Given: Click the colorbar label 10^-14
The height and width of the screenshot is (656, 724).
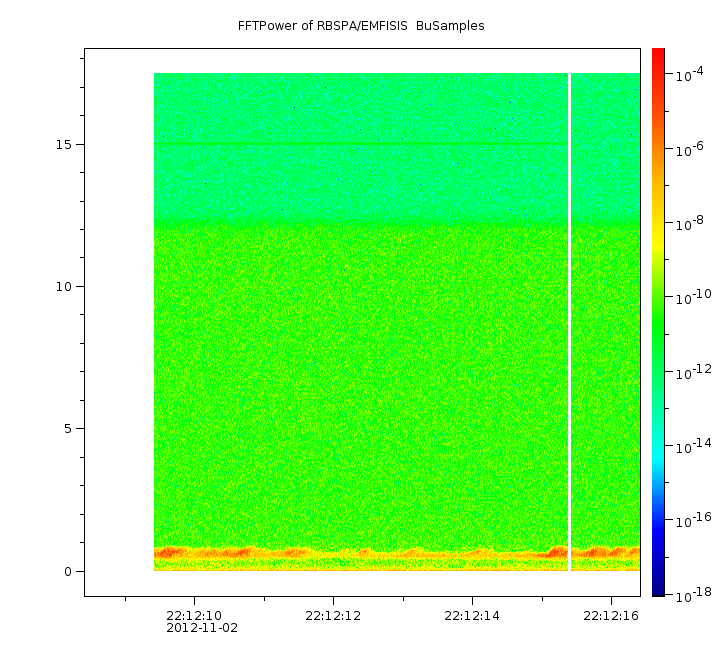Looking at the screenshot, I should point(692,446).
